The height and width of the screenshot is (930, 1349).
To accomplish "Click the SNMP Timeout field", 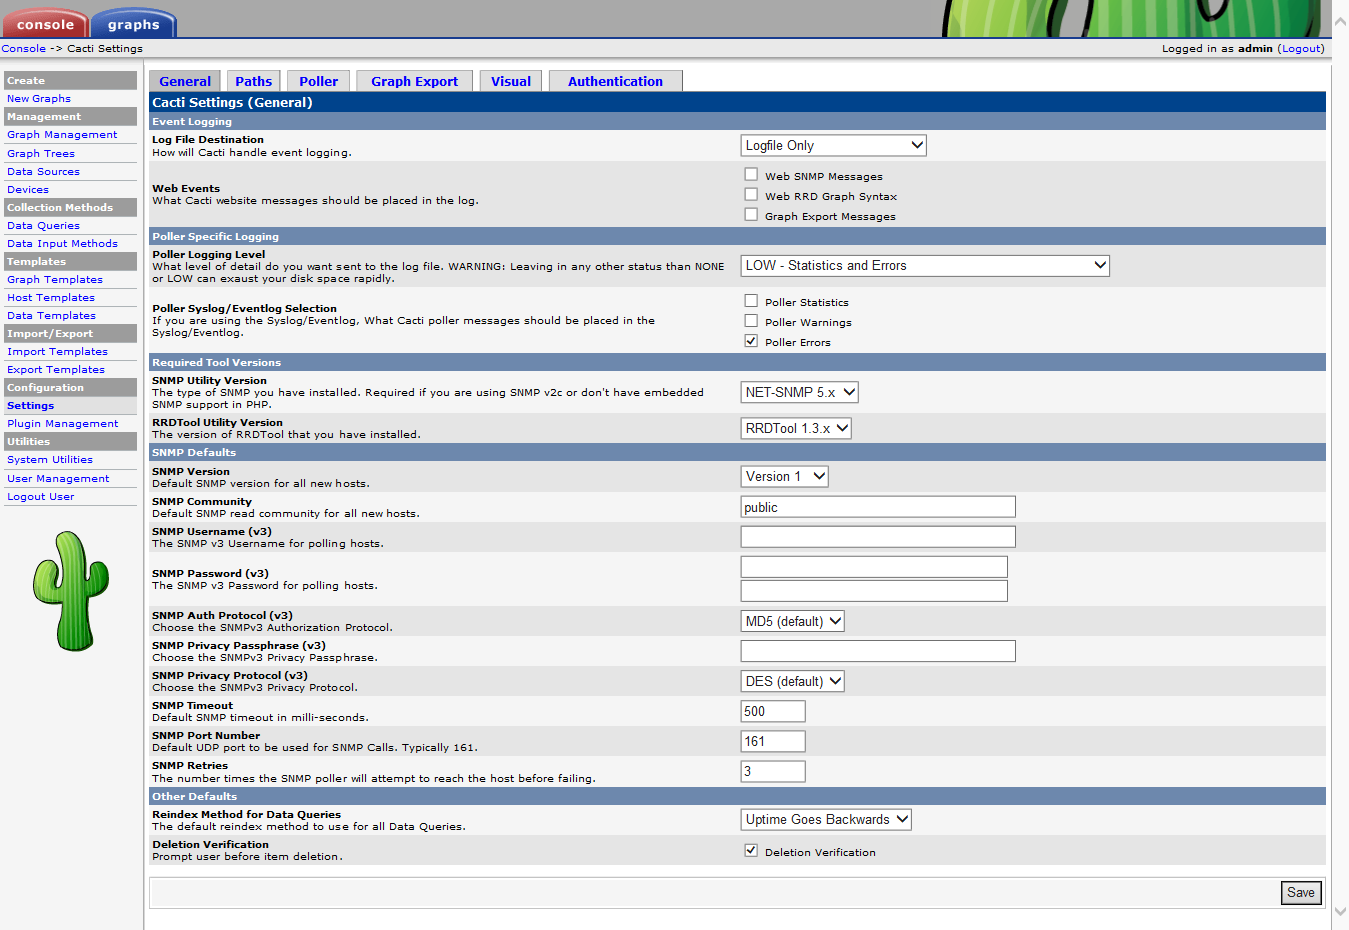I will [773, 711].
